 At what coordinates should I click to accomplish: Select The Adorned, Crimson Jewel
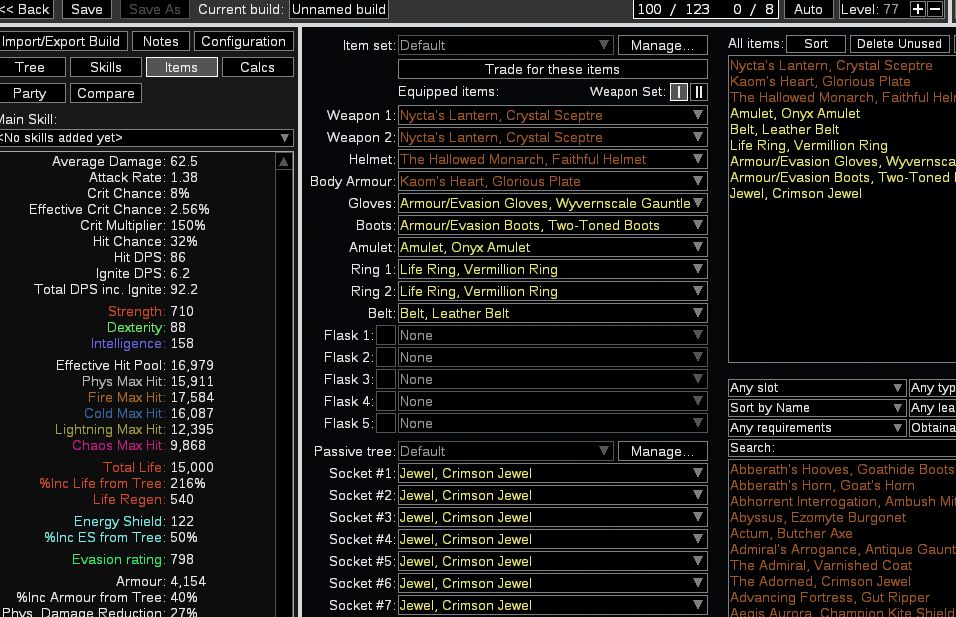tap(820, 582)
